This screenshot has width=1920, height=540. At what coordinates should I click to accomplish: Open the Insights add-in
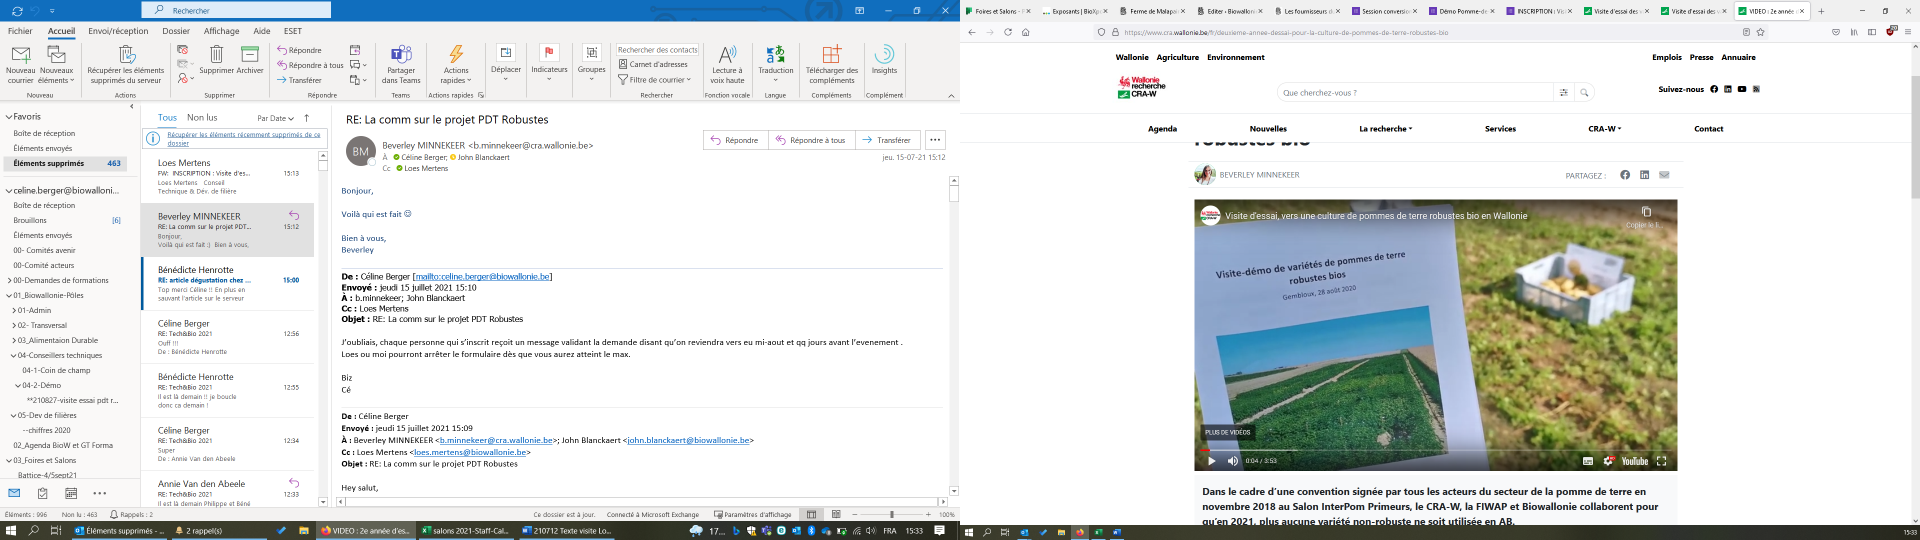[x=884, y=59]
